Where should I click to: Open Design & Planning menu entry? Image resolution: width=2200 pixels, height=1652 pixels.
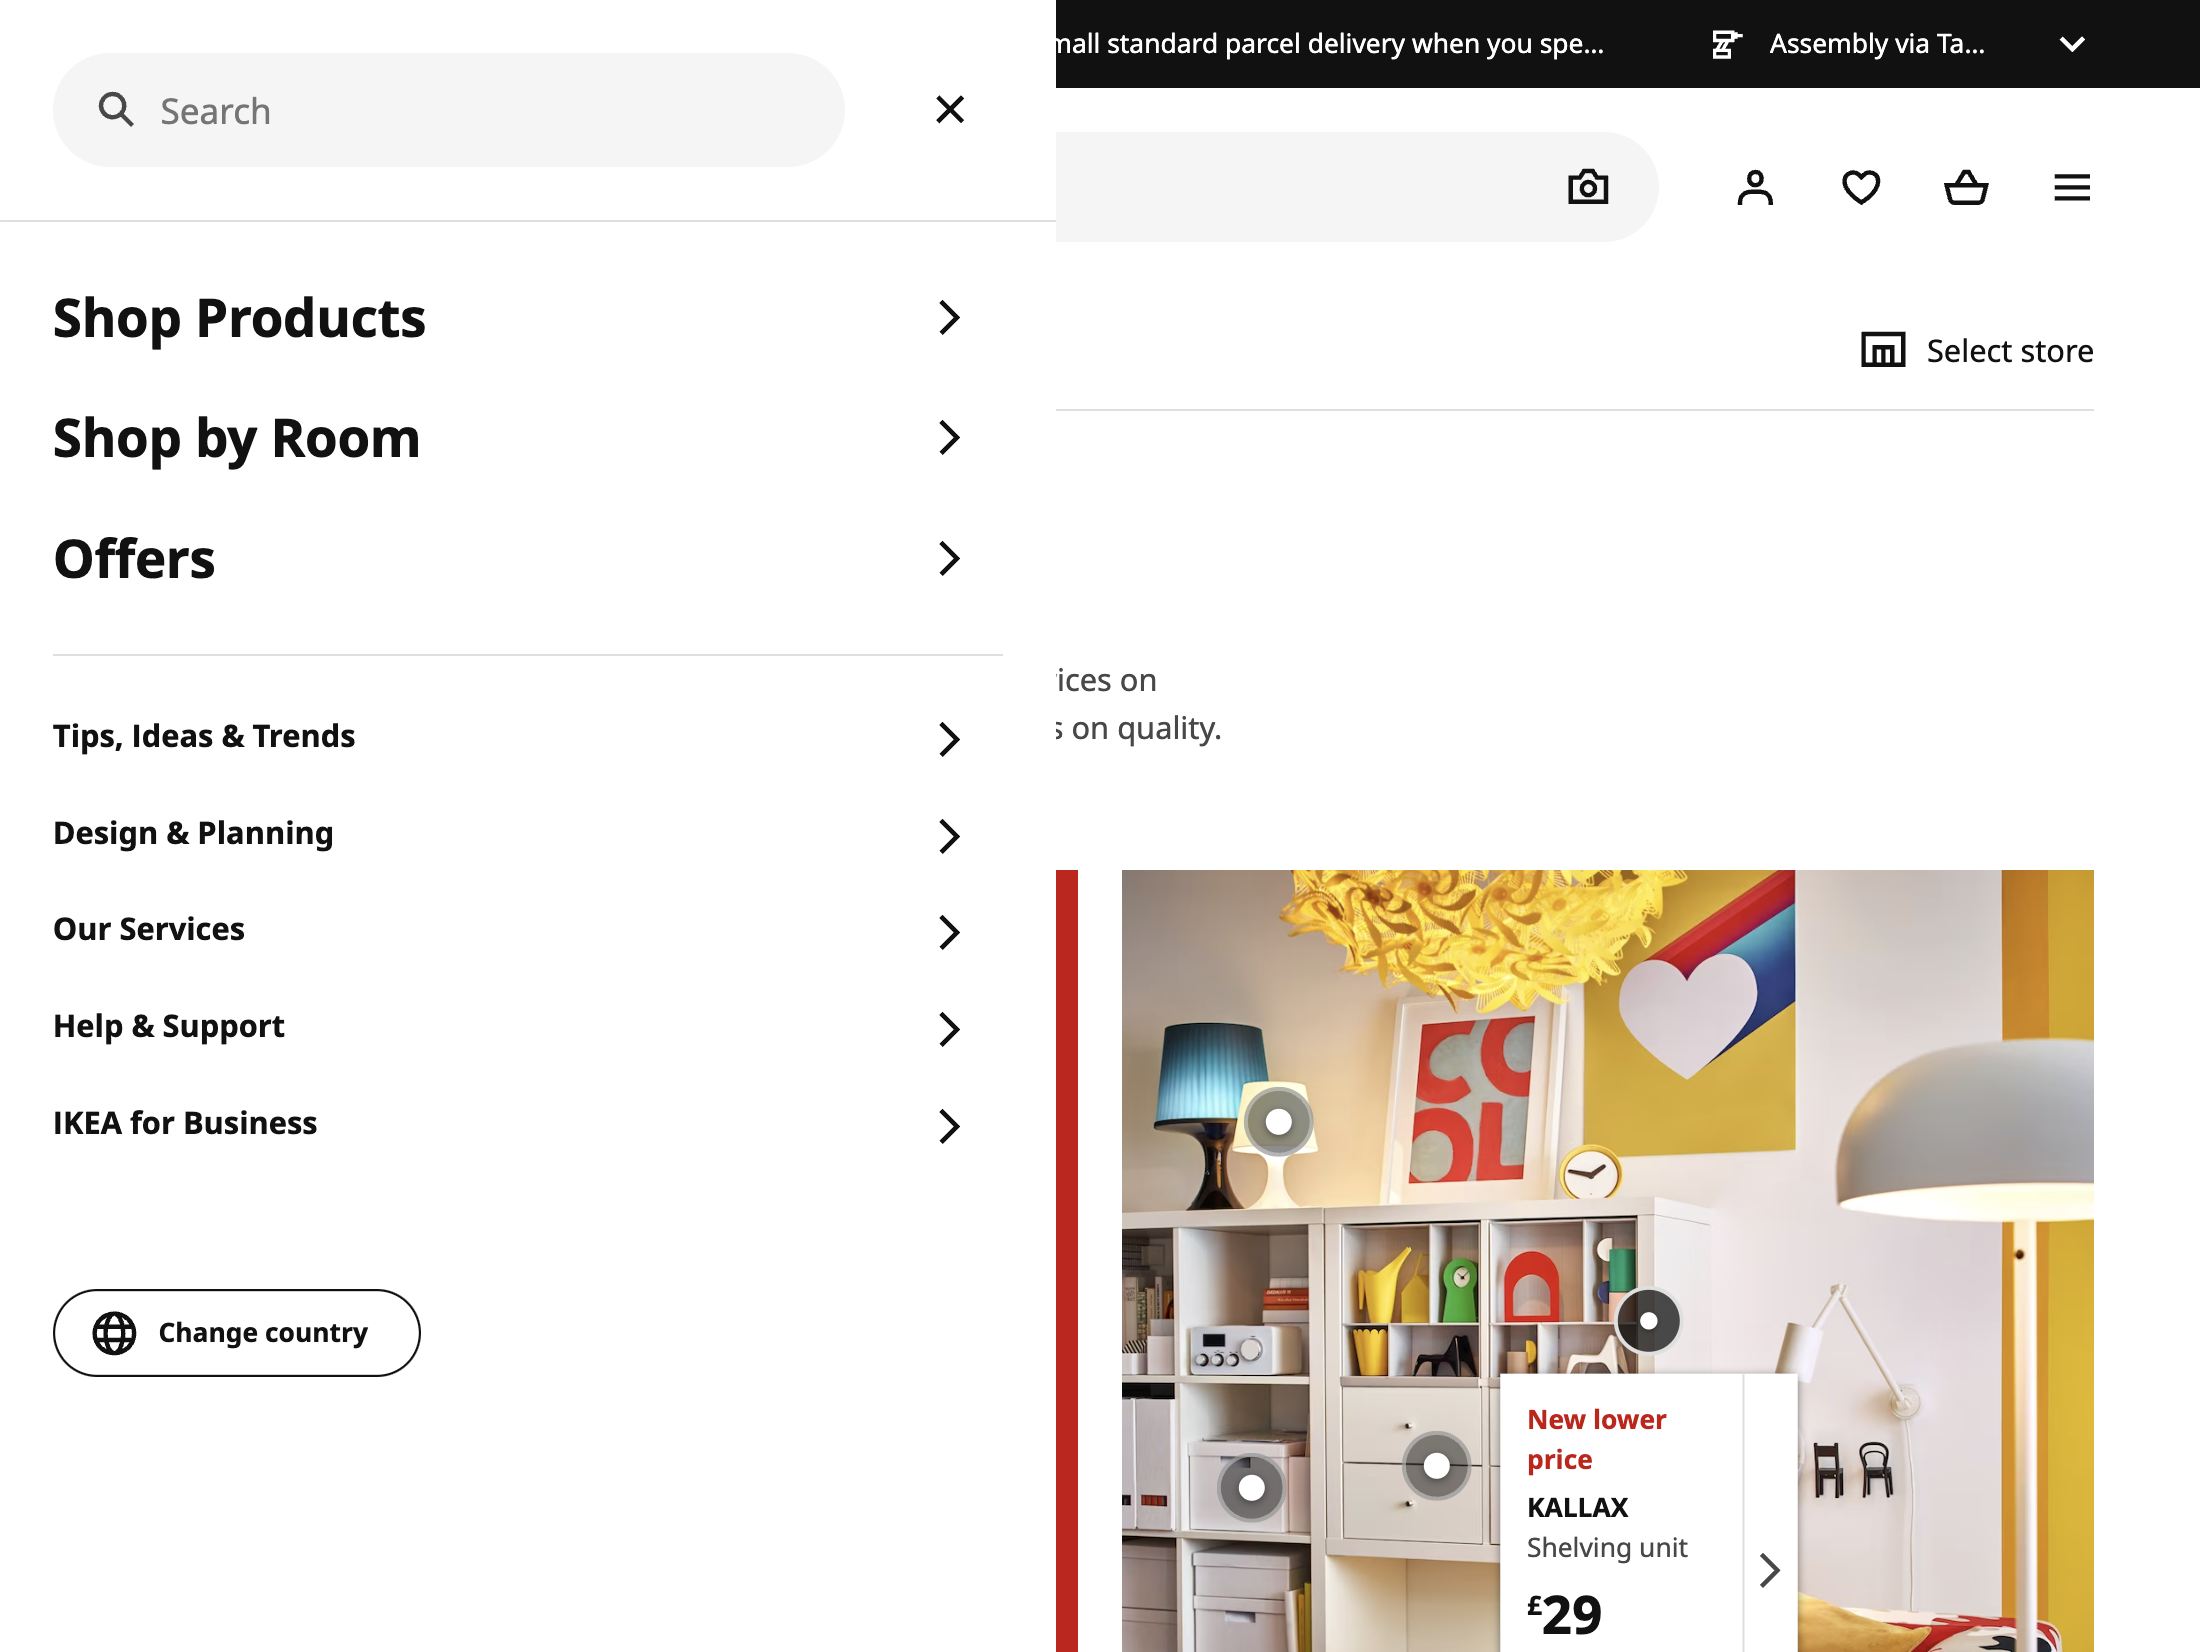pos(193,833)
